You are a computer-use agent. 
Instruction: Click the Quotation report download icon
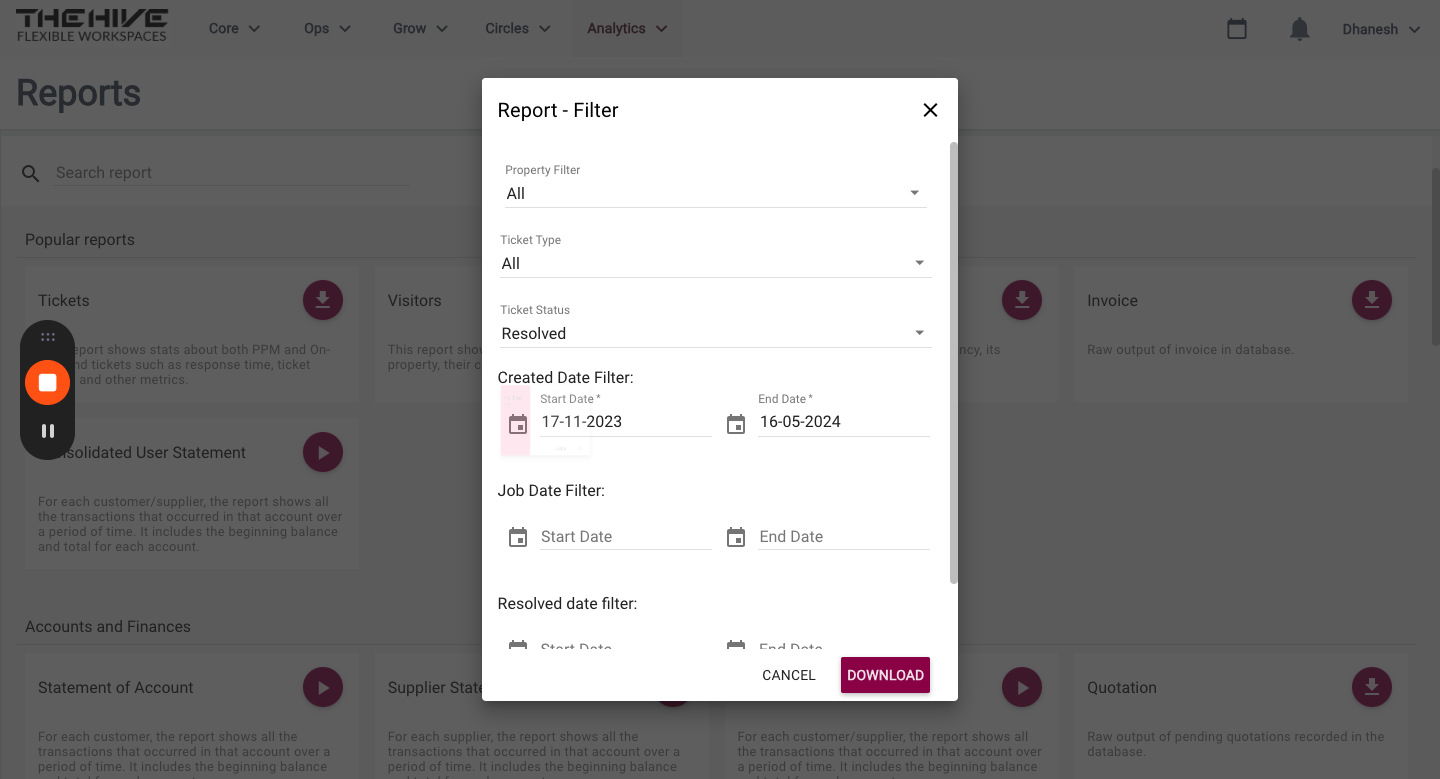pos(1372,687)
